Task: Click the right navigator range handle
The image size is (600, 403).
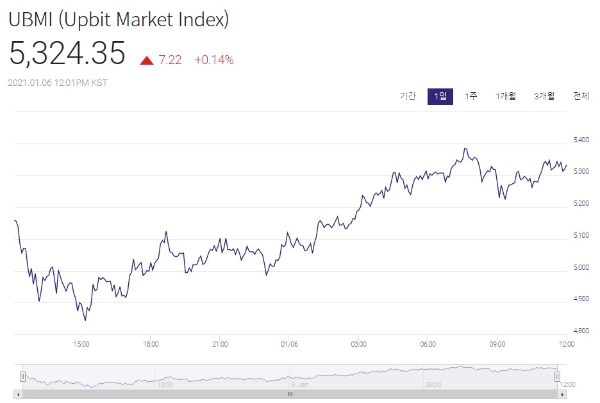Action: coord(557,376)
